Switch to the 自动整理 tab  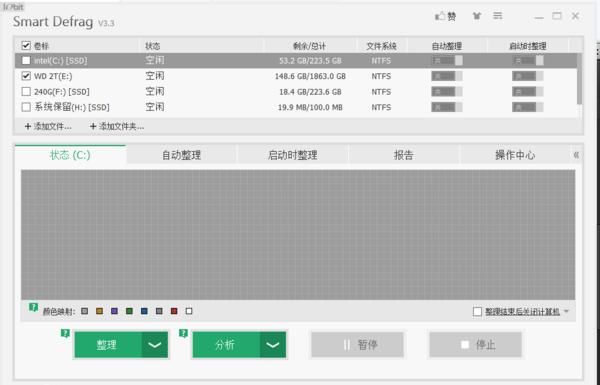(181, 155)
